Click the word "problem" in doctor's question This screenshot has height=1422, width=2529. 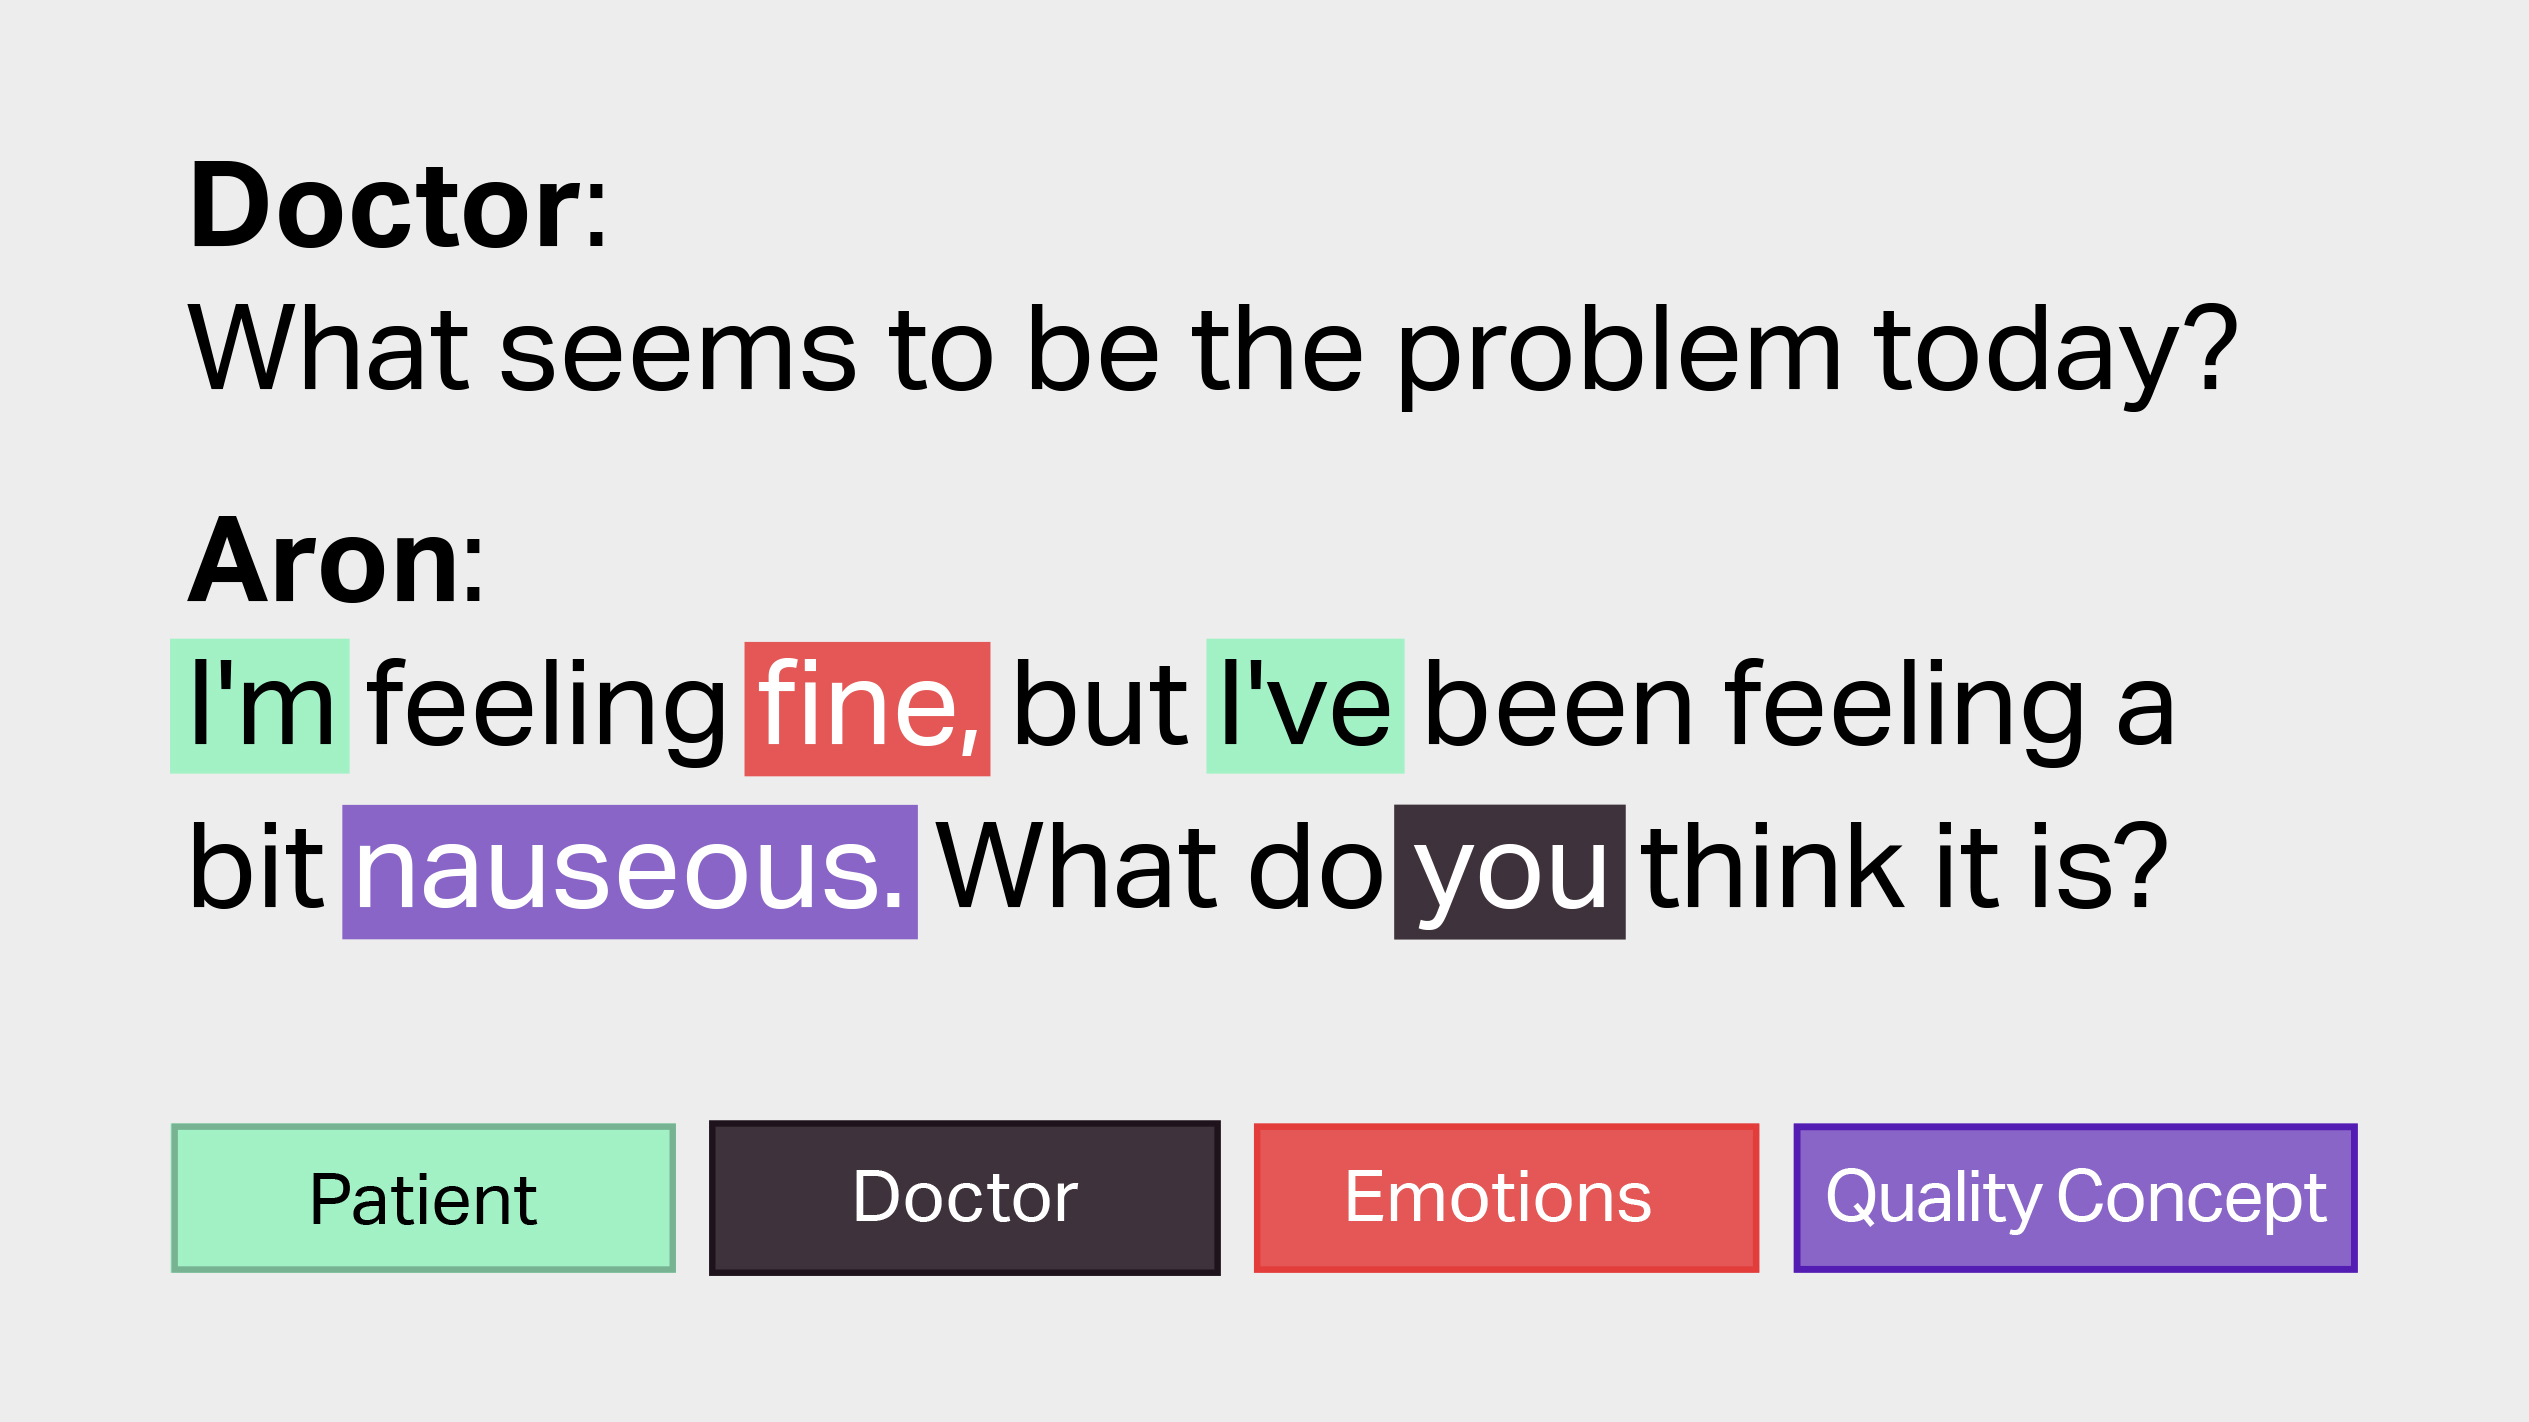(x=1619, y=352)
